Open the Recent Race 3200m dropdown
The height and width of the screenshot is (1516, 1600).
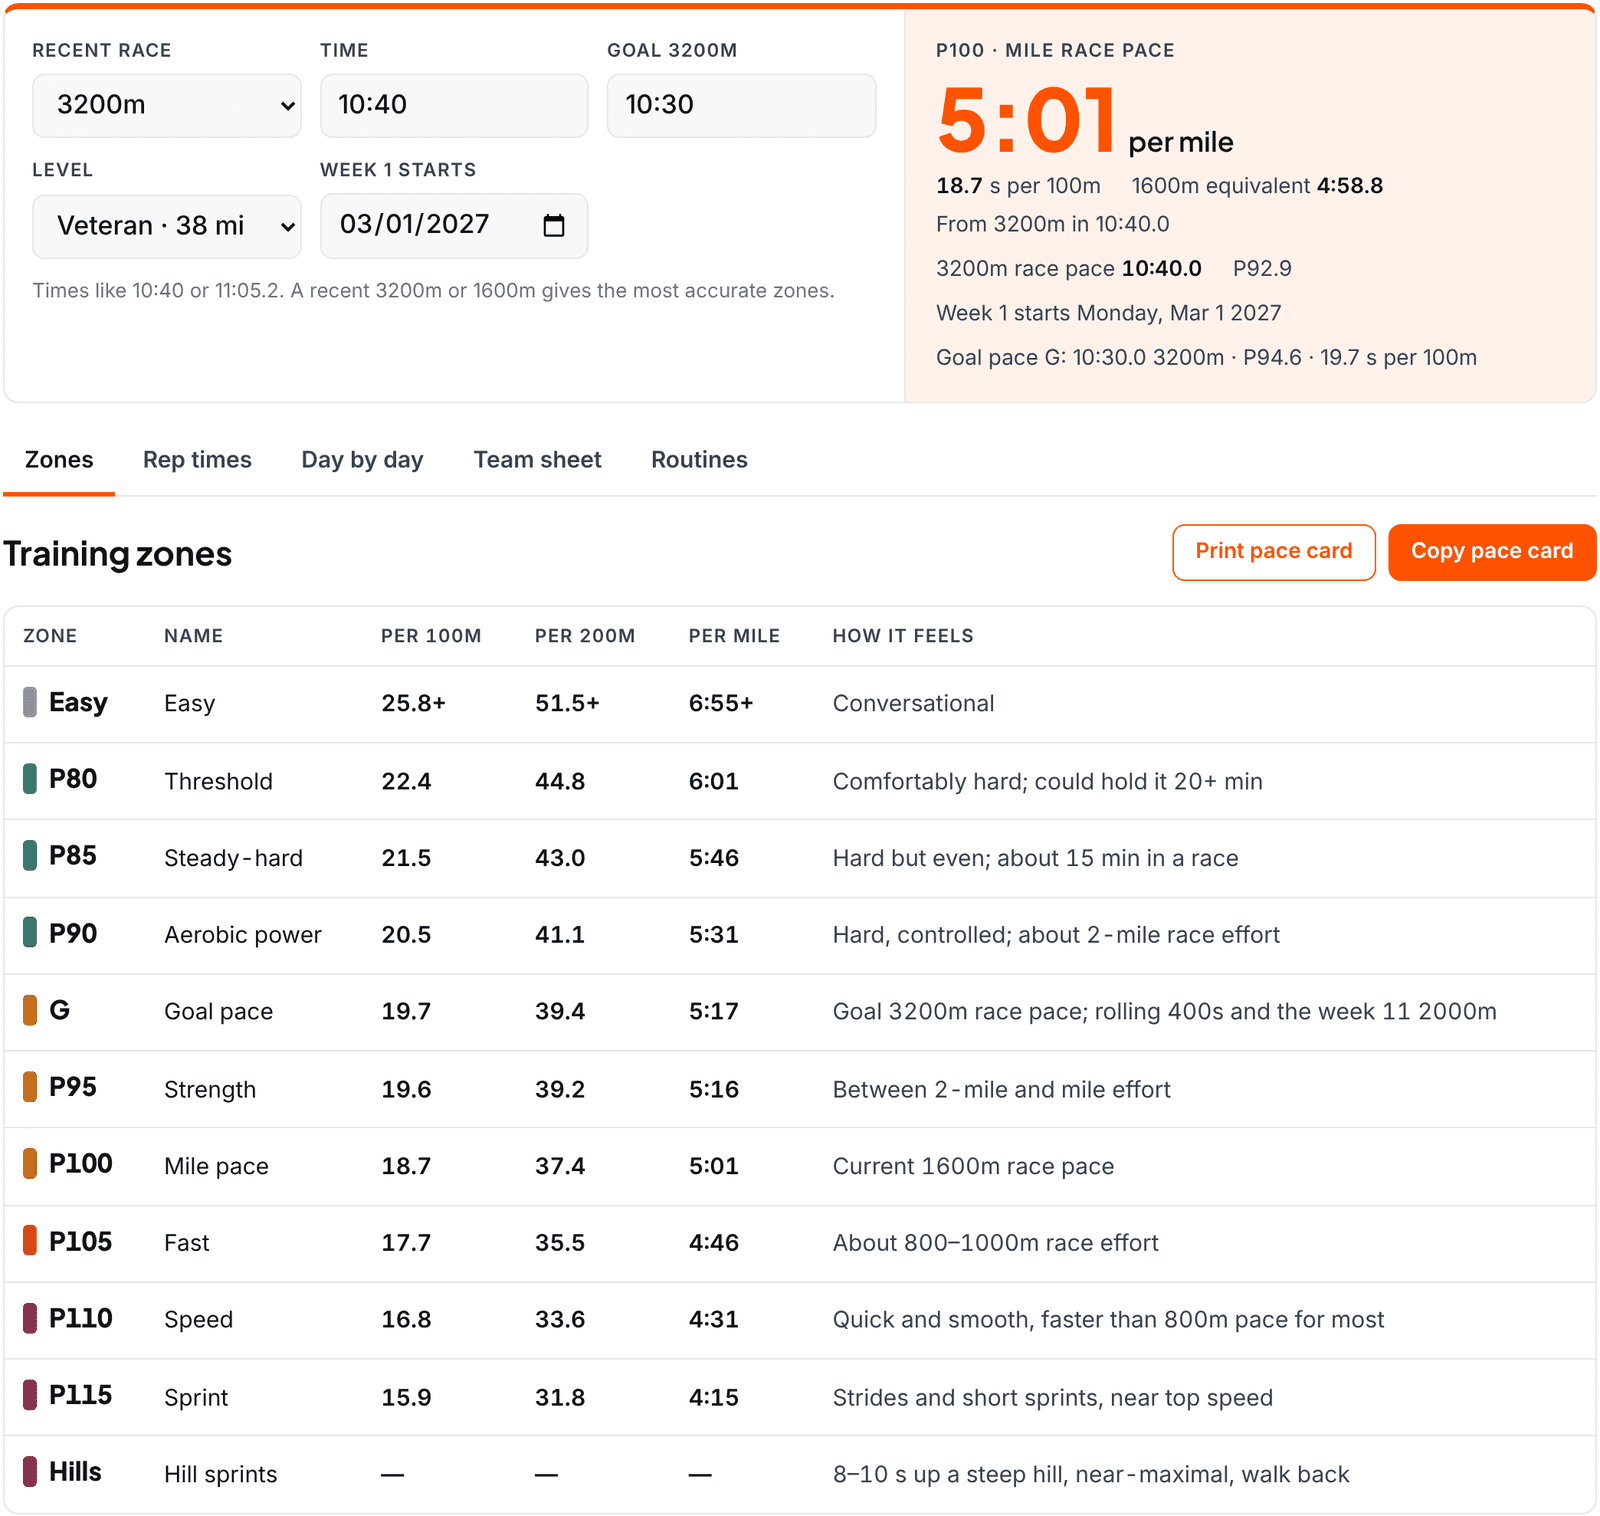coord(167,105)
